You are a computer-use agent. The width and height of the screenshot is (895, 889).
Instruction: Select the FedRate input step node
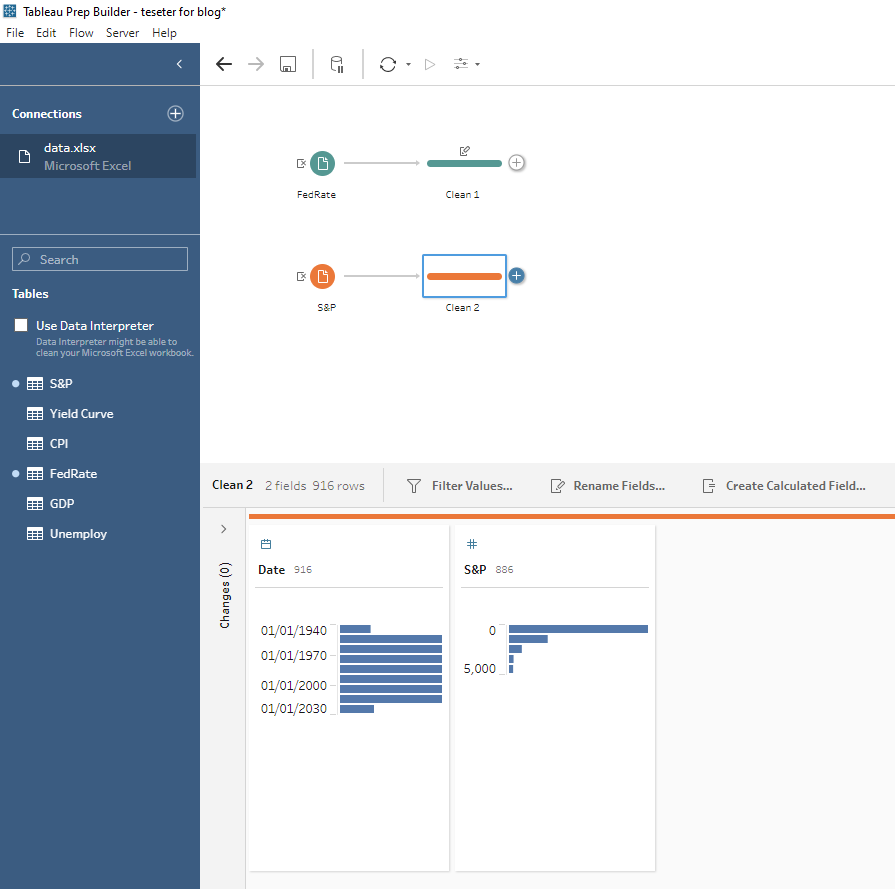322,163
